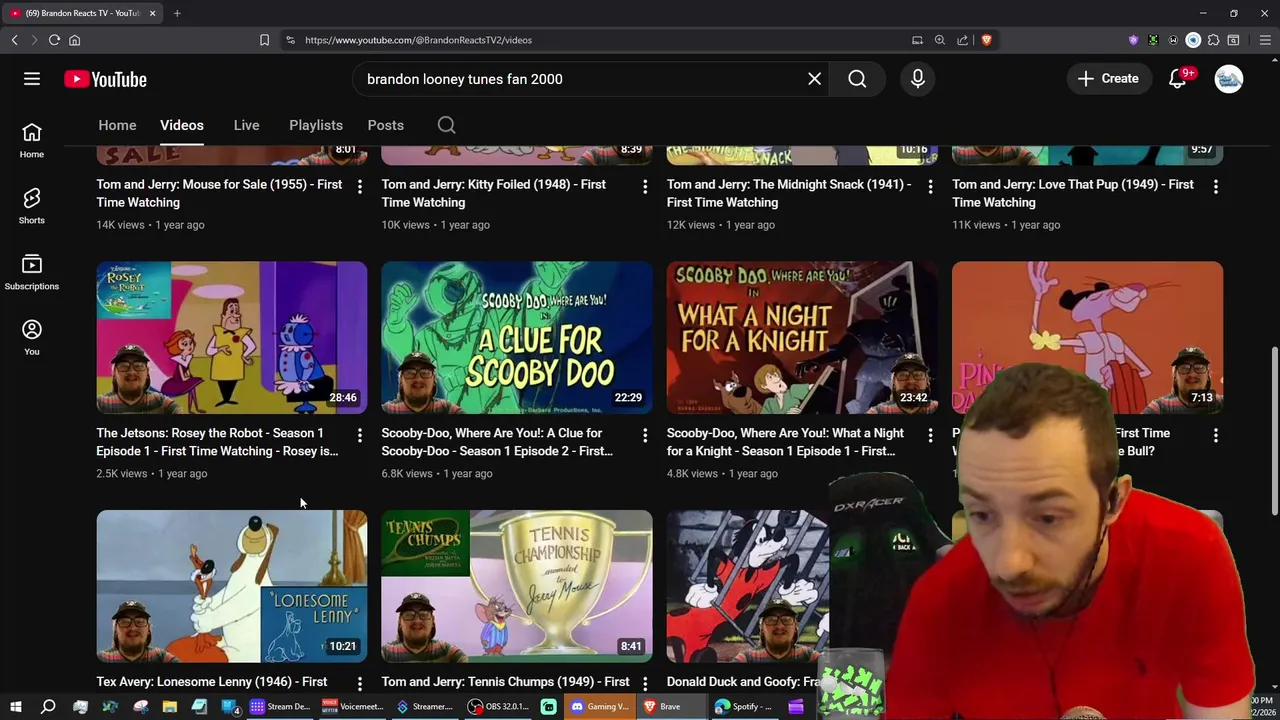The height and width of the screenshot is (720, 1280).
Task: Open Brave Shields lion icon
Action: [986, 40]
